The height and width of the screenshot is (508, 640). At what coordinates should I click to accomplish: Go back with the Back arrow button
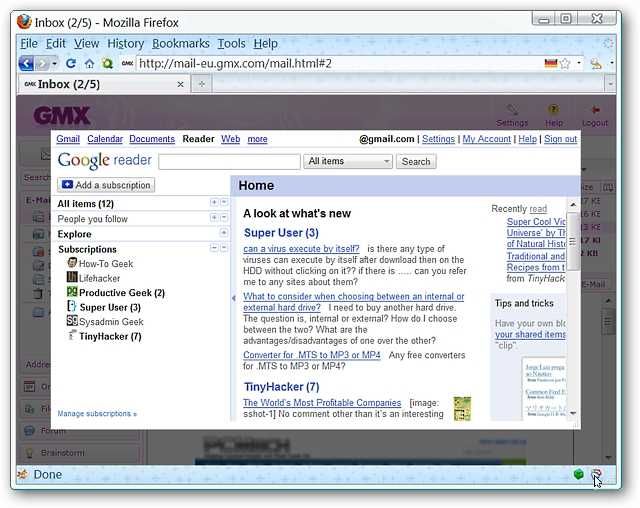pos(27,63)
